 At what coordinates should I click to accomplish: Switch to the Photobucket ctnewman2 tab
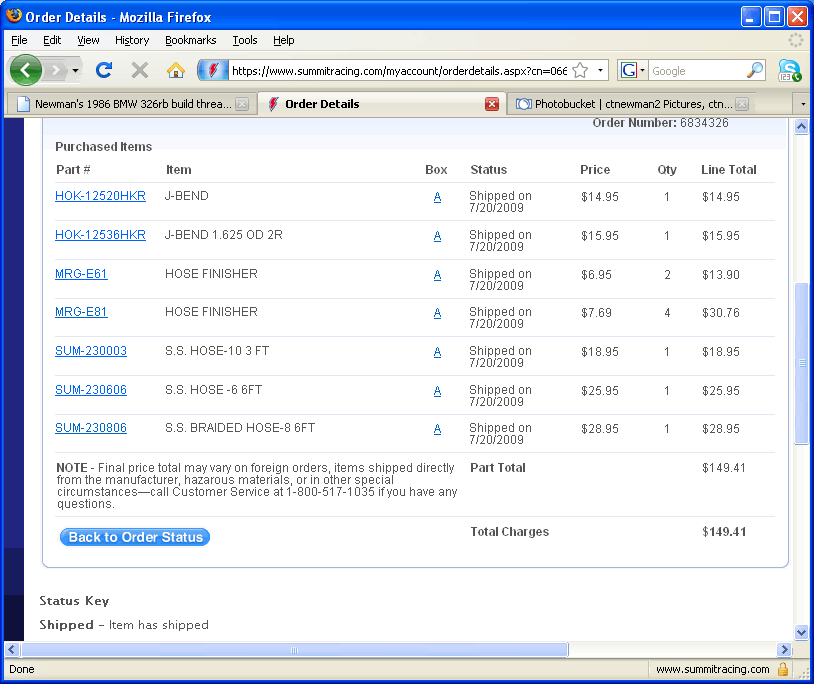(x=633, y=104)
